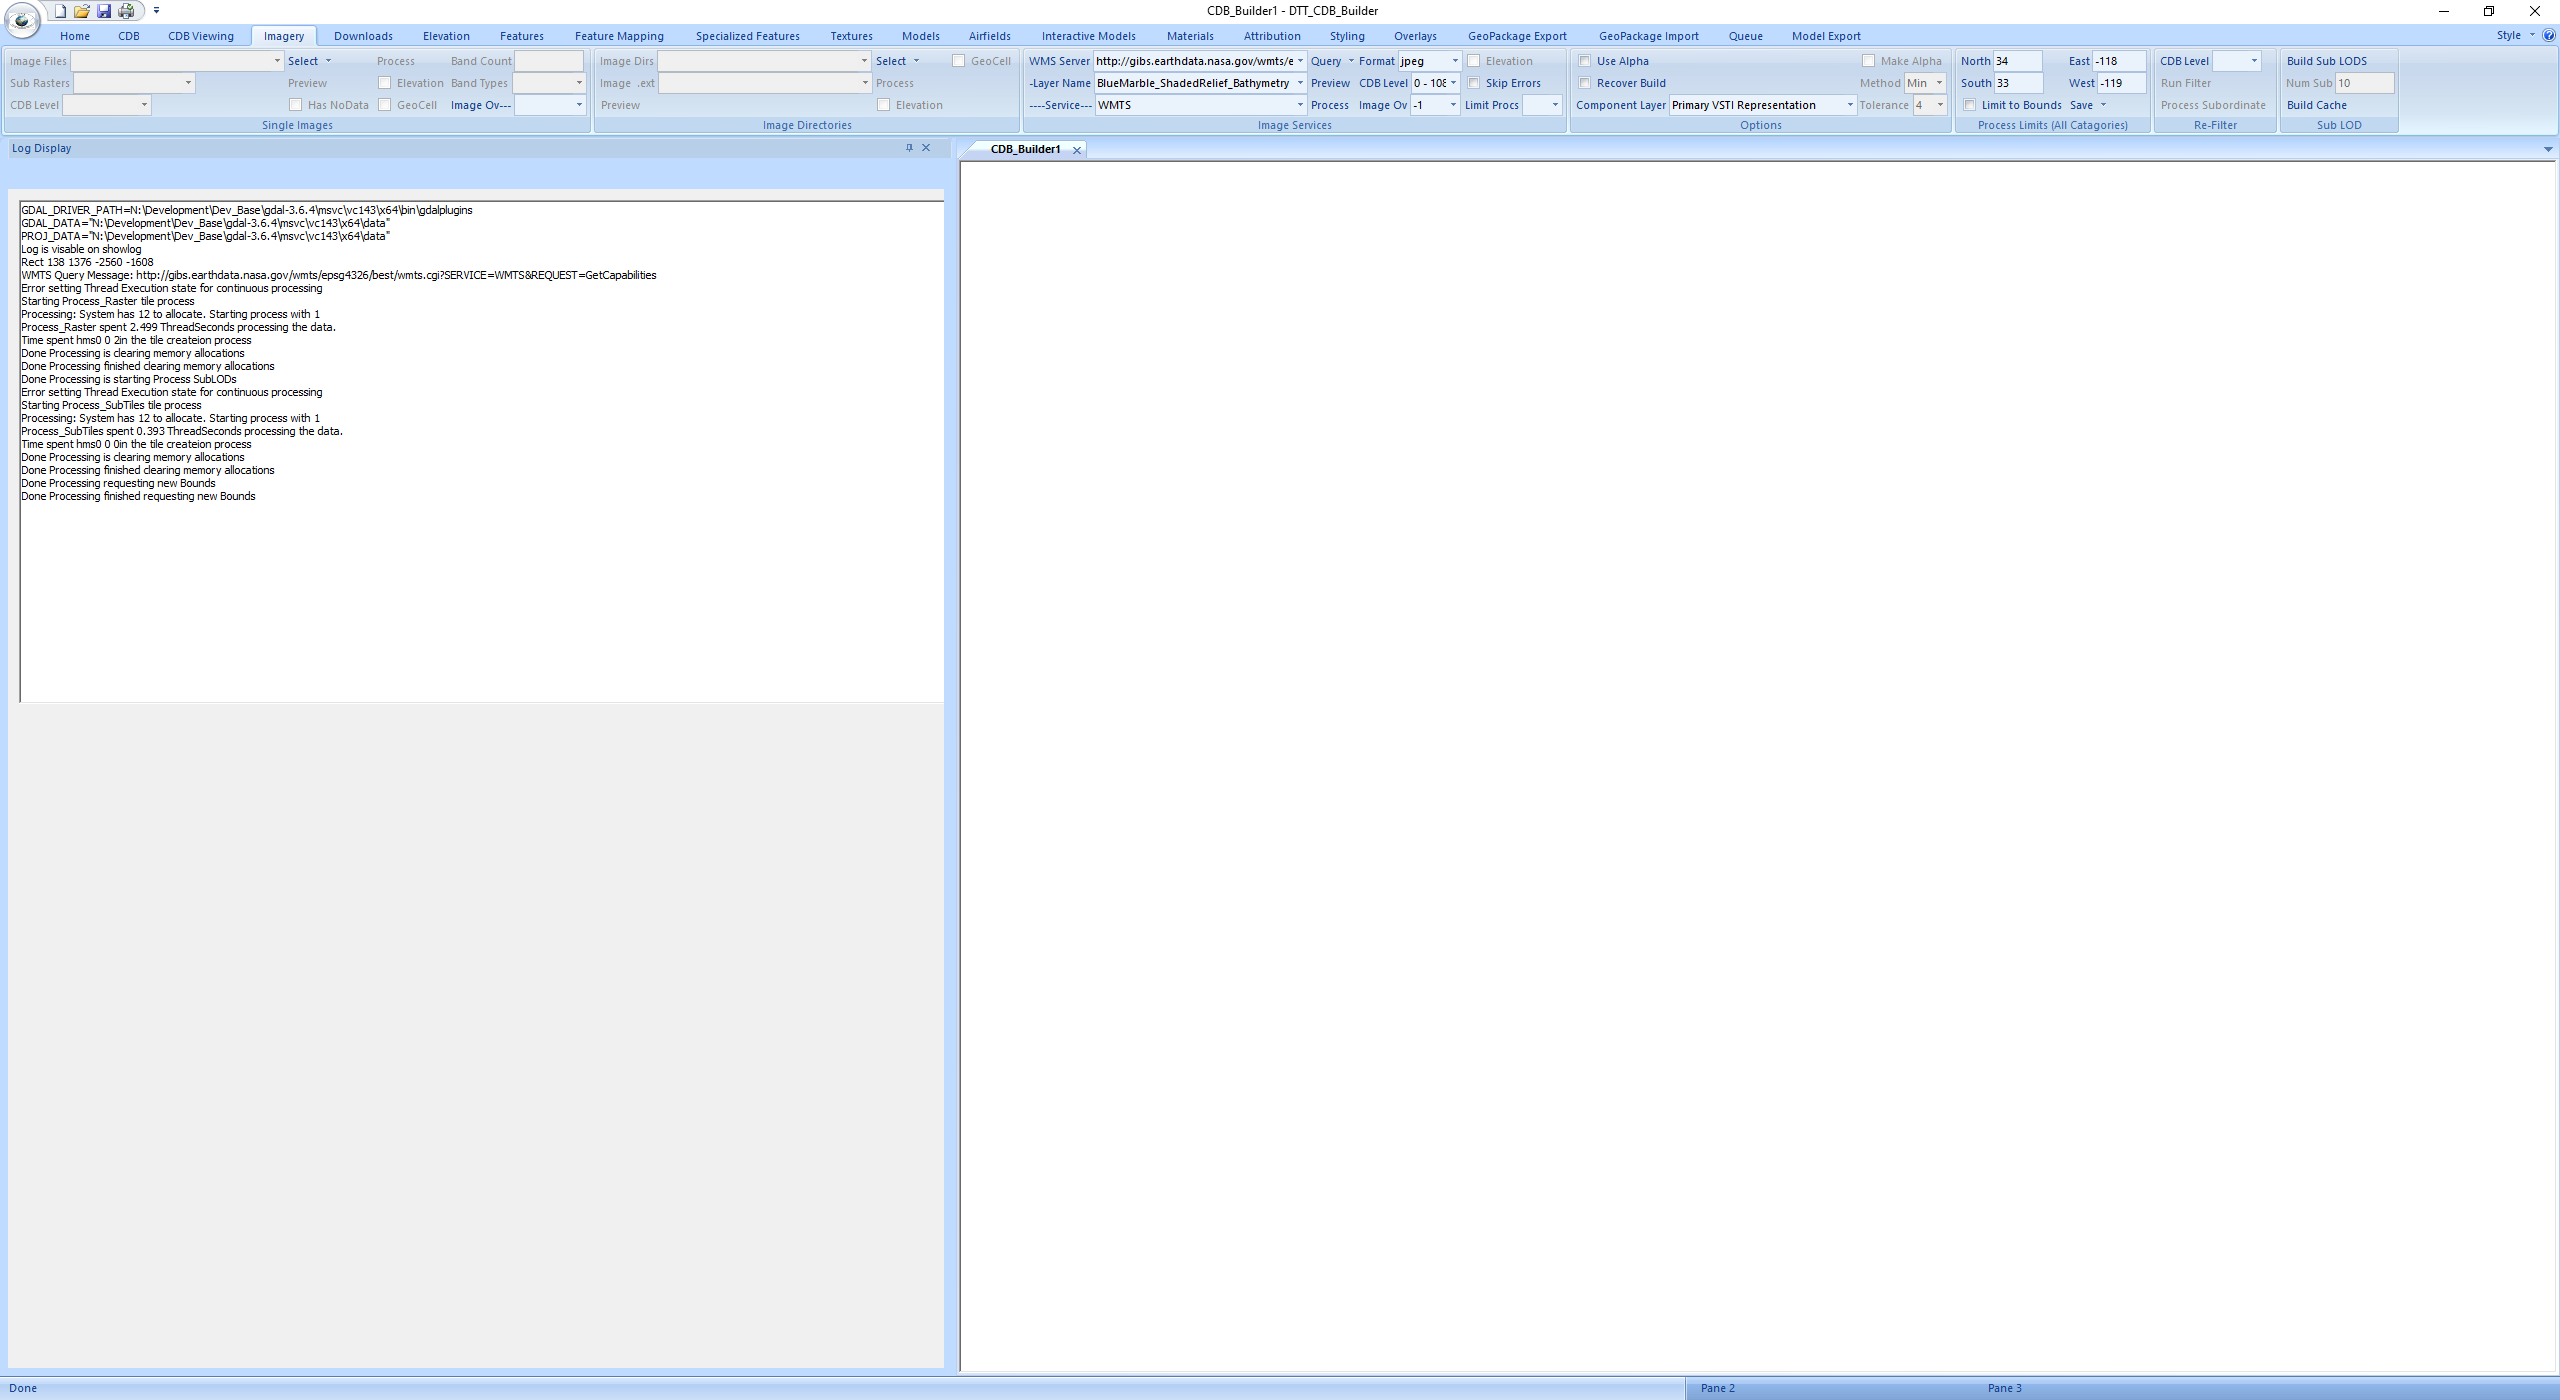The width and height of the screenshot is (2560, 1400).
Task: Enable the Skip Errors checkbox
Action: 1477,83
